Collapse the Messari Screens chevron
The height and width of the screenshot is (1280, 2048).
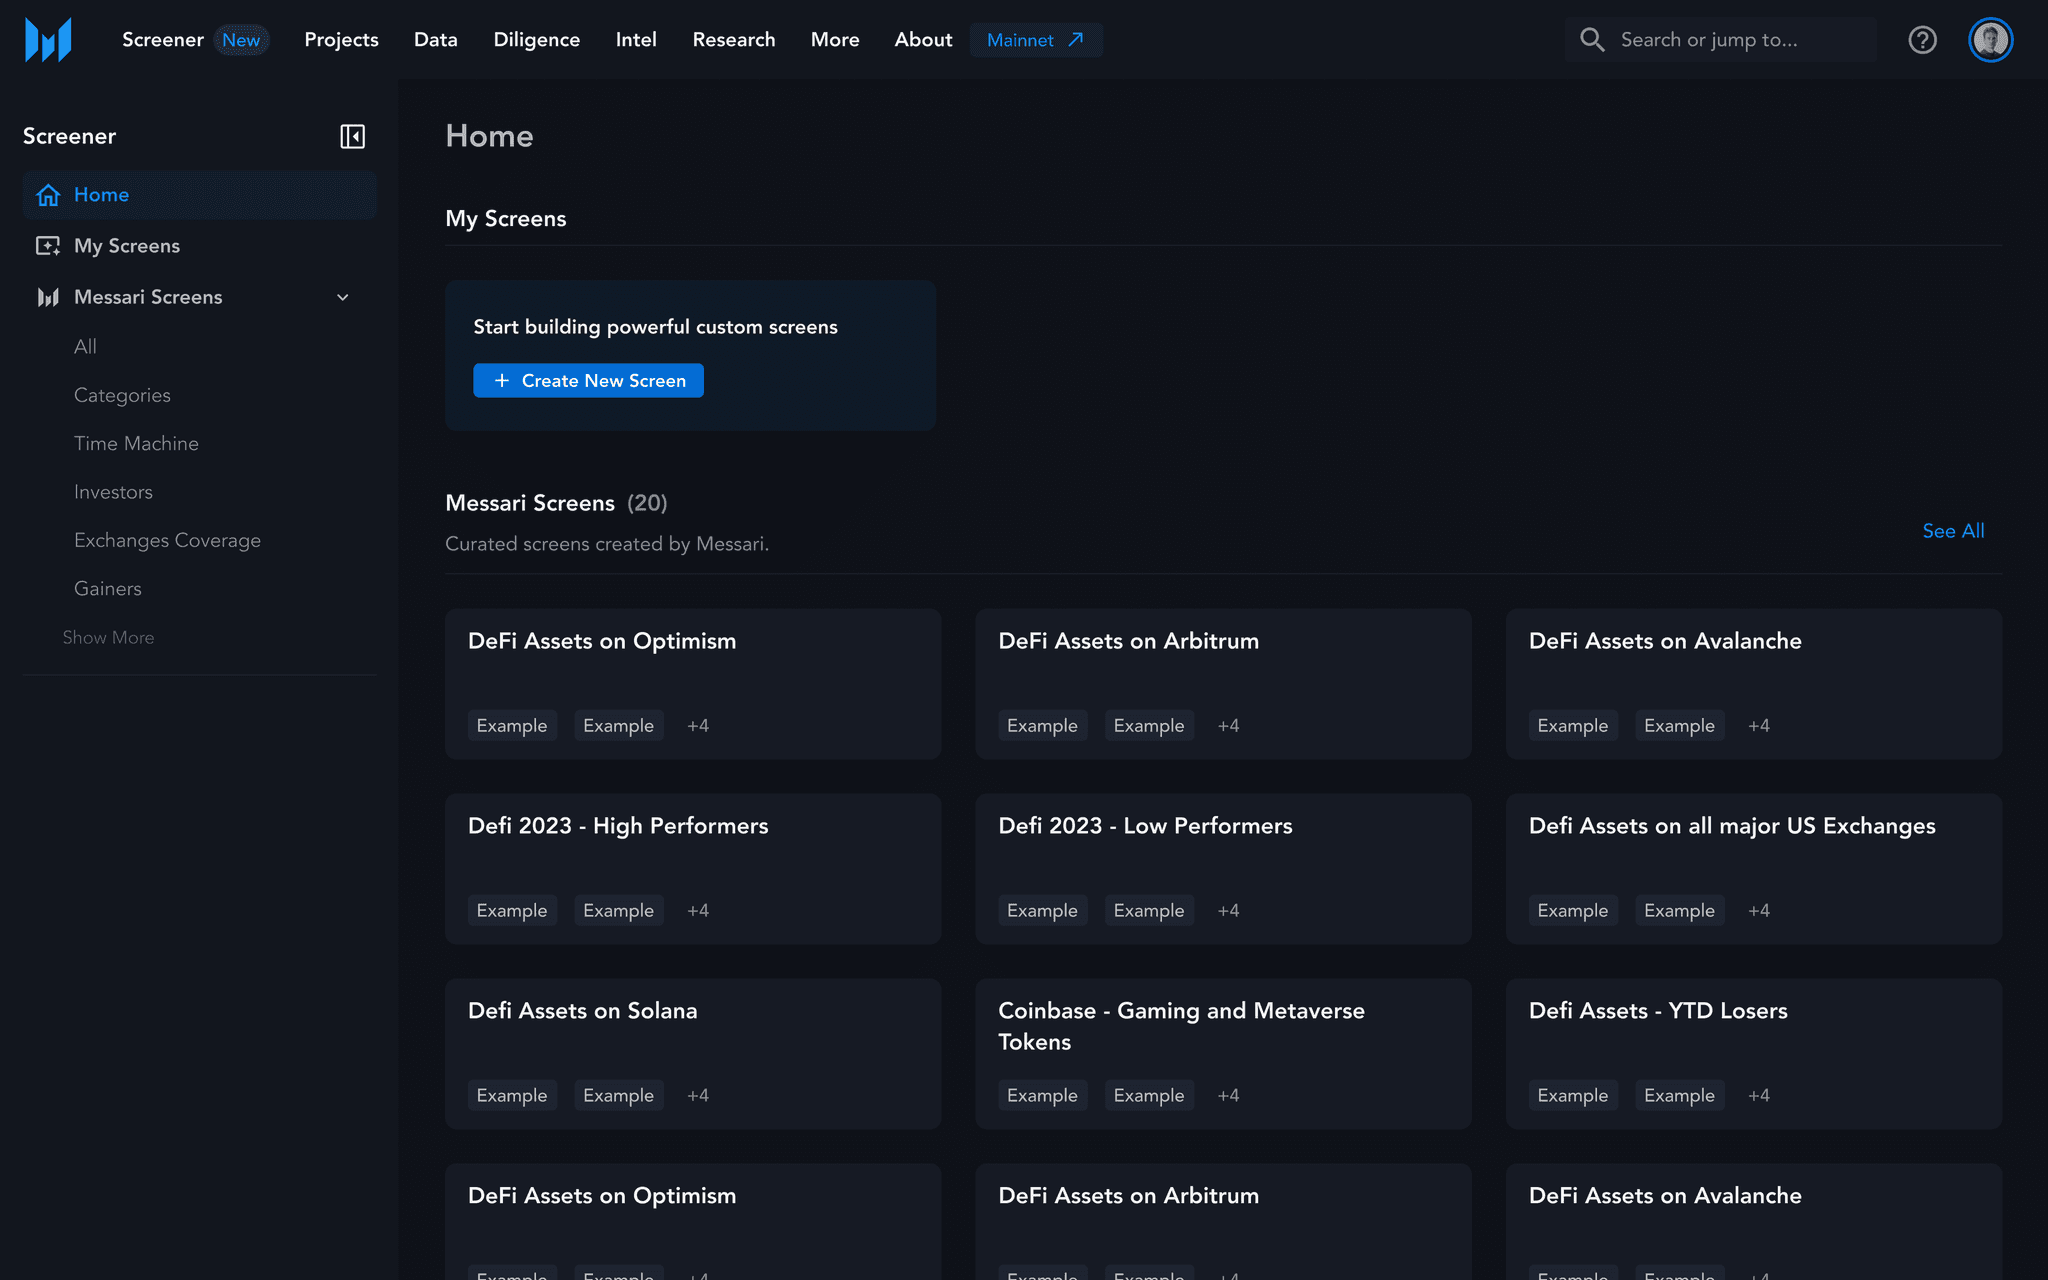pyautogui.click(x=343, y=297)
